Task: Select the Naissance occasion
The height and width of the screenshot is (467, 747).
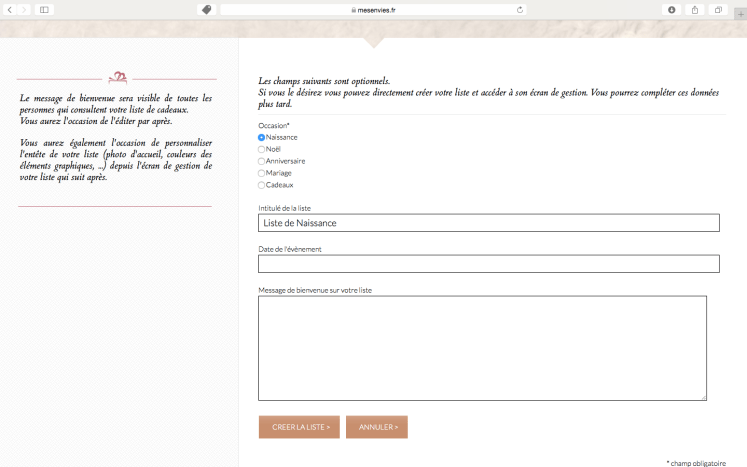Action: point(262,137)
